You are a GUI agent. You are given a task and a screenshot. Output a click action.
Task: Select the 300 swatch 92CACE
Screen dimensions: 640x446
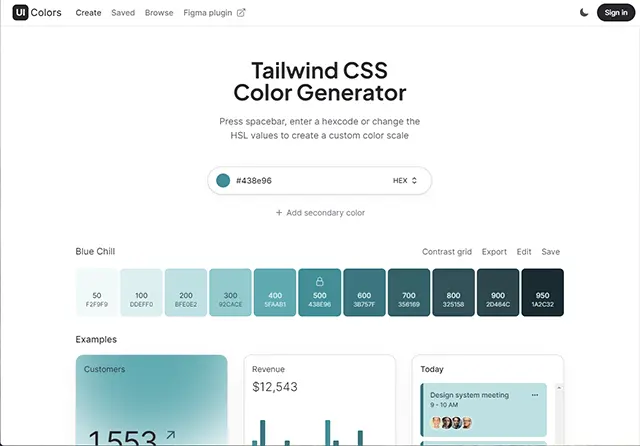click(230, 292)
